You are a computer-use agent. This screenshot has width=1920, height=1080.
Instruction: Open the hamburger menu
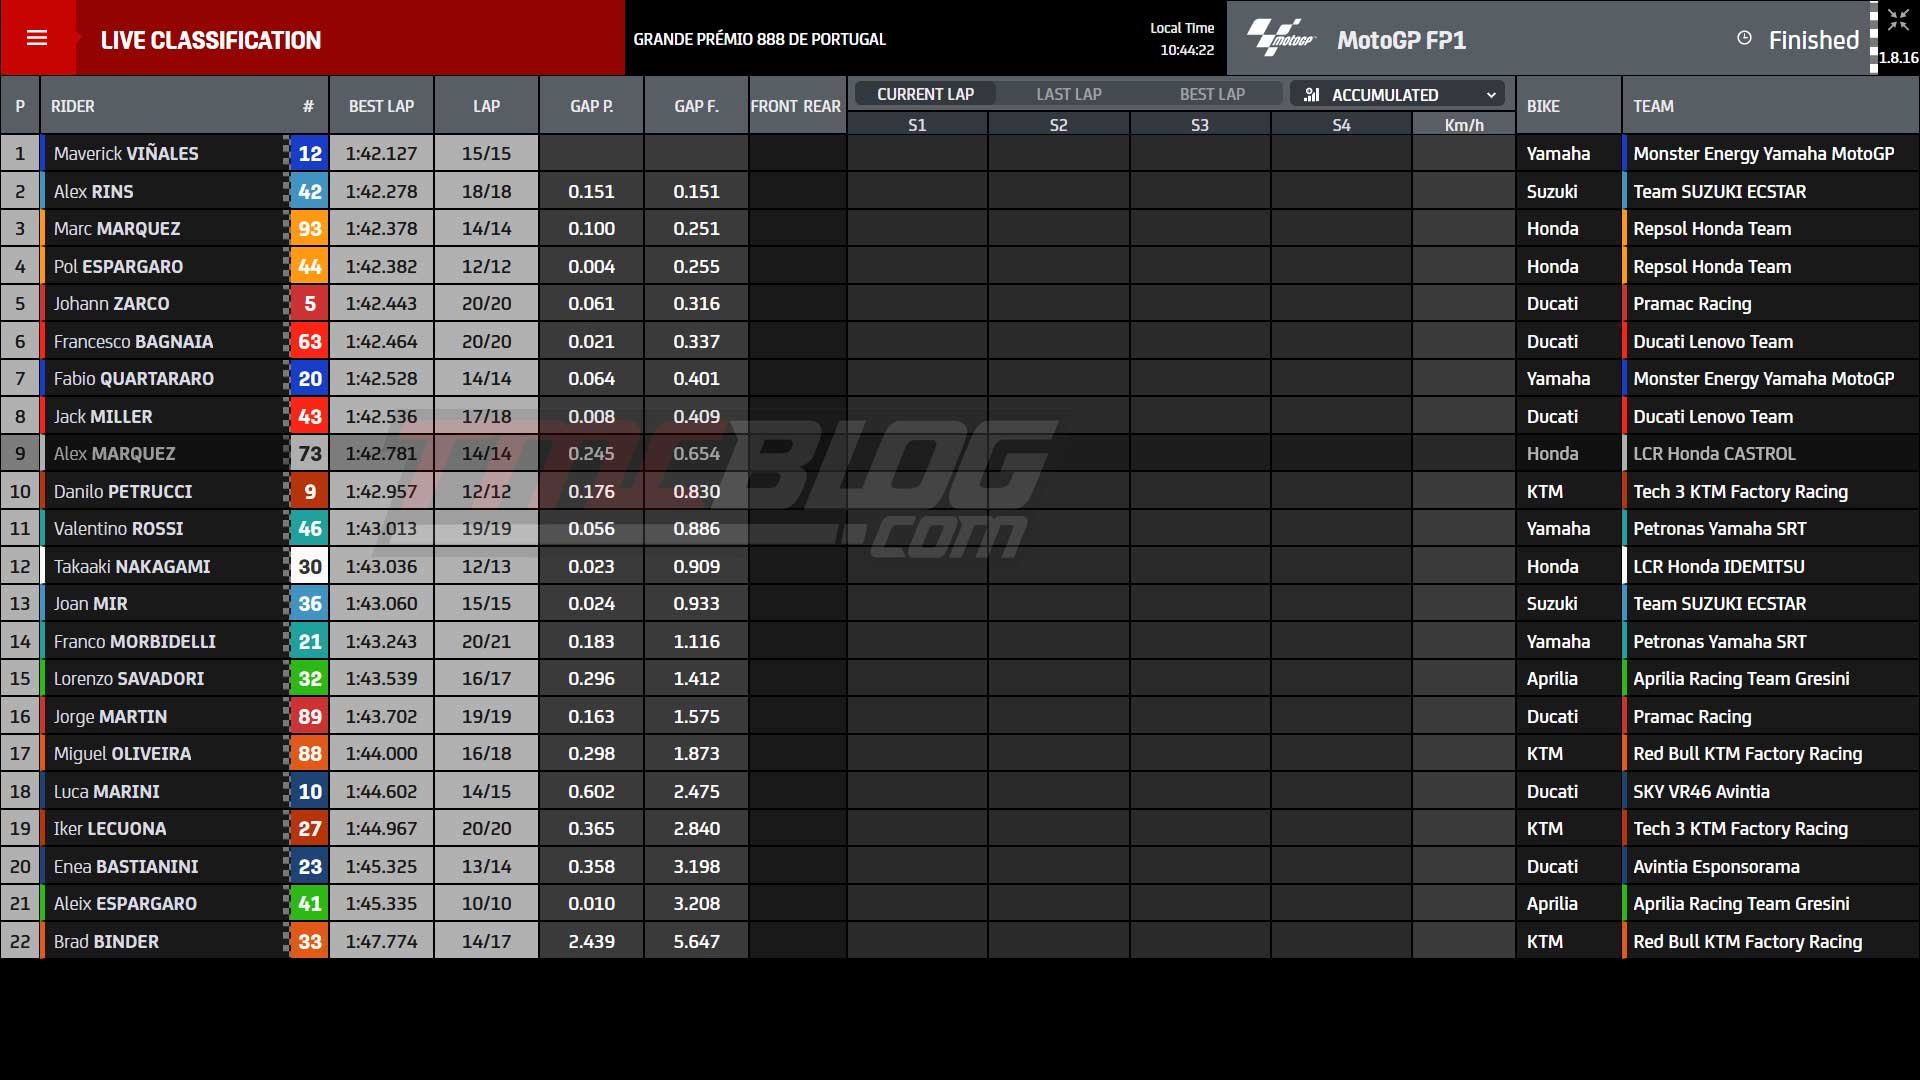(37, 38)
